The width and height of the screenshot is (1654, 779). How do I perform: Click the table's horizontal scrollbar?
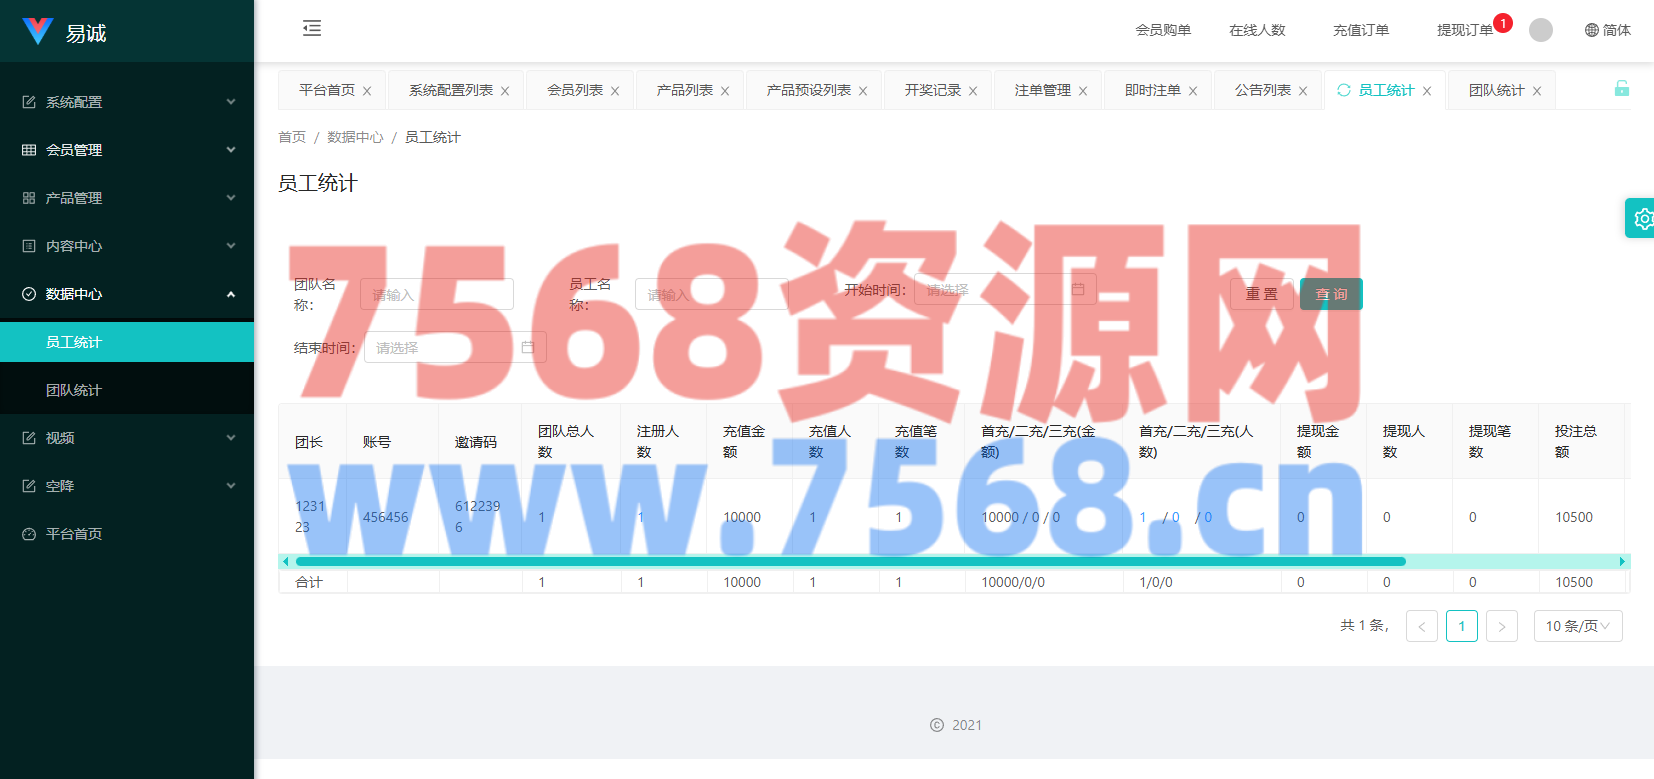850,562
